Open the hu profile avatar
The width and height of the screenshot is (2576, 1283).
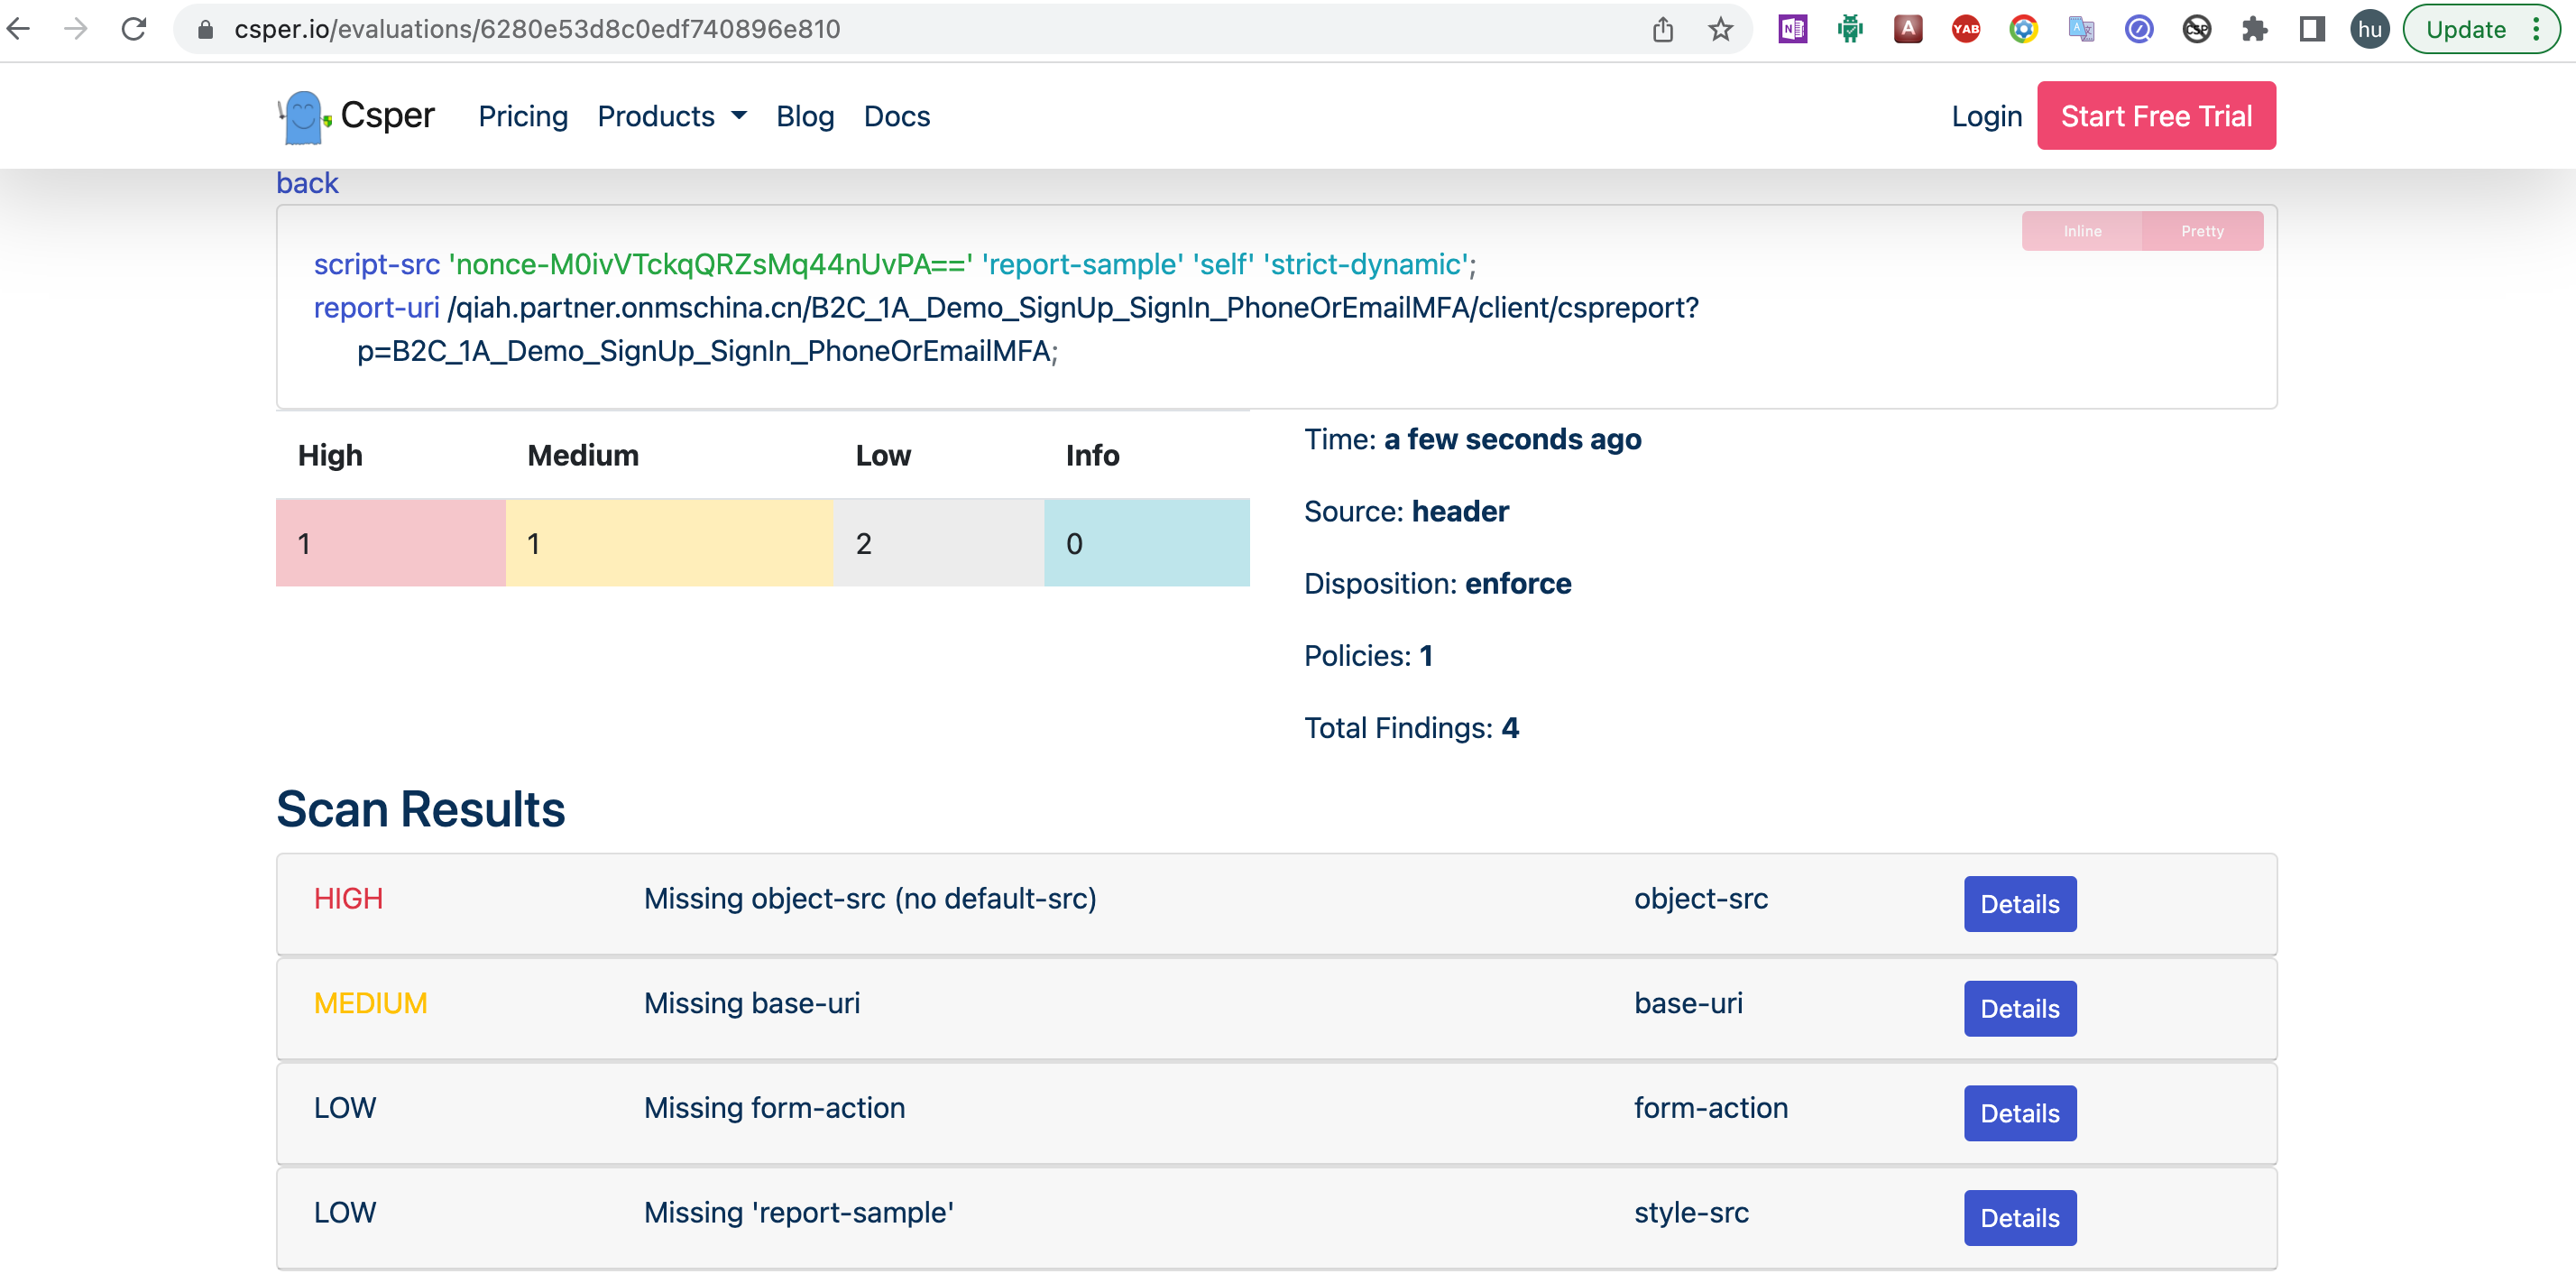click(x=2370, y=29)
